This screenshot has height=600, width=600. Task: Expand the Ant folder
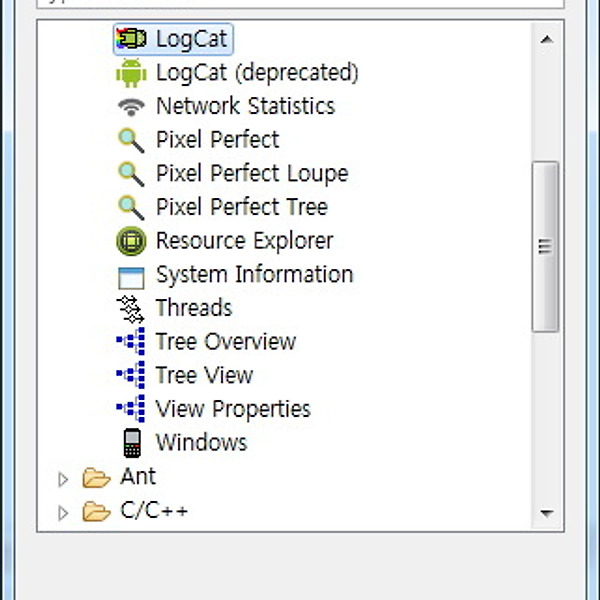click(x=63, y=479)
